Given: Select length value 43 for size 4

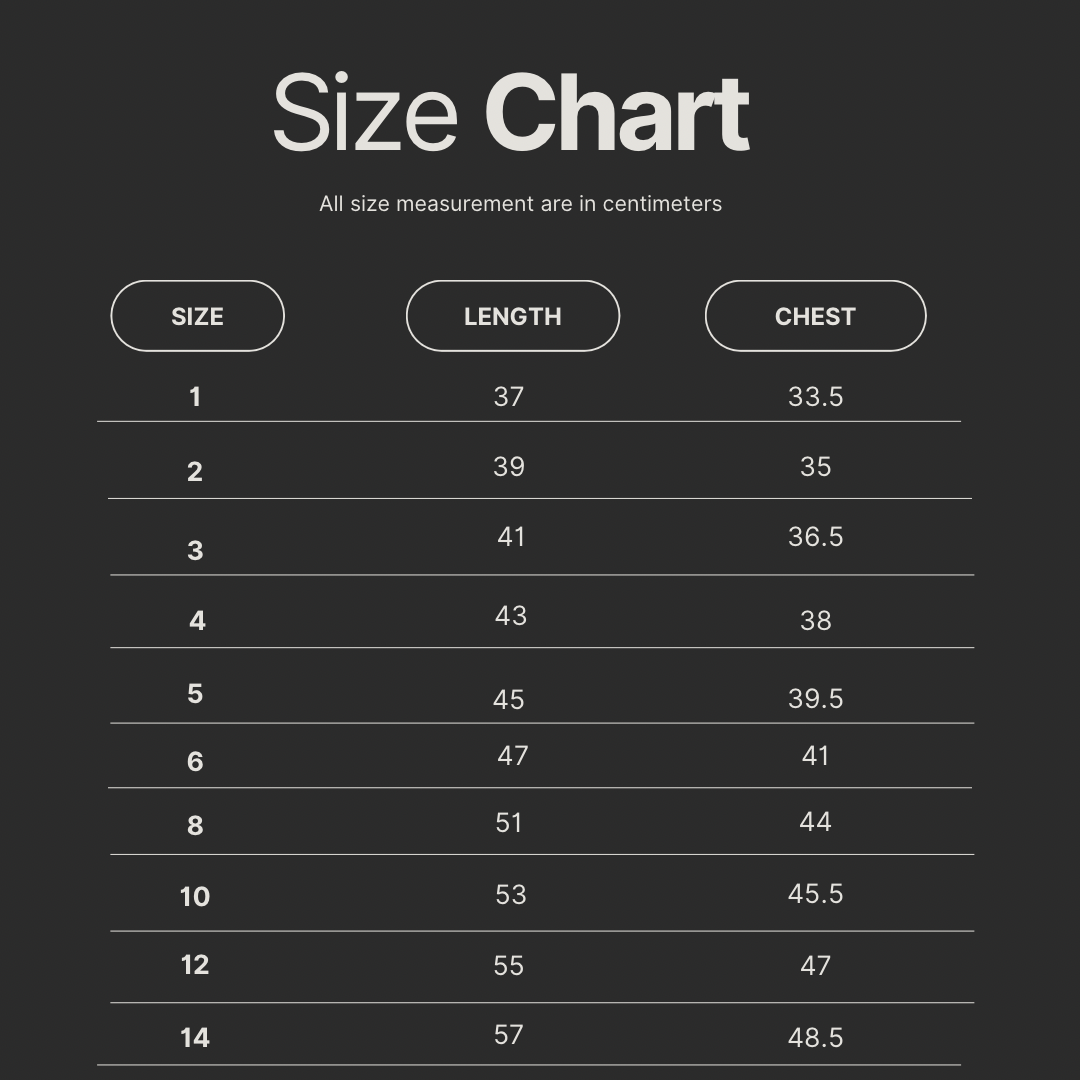Looking at the screenshot, I should (x=510, y=616).
